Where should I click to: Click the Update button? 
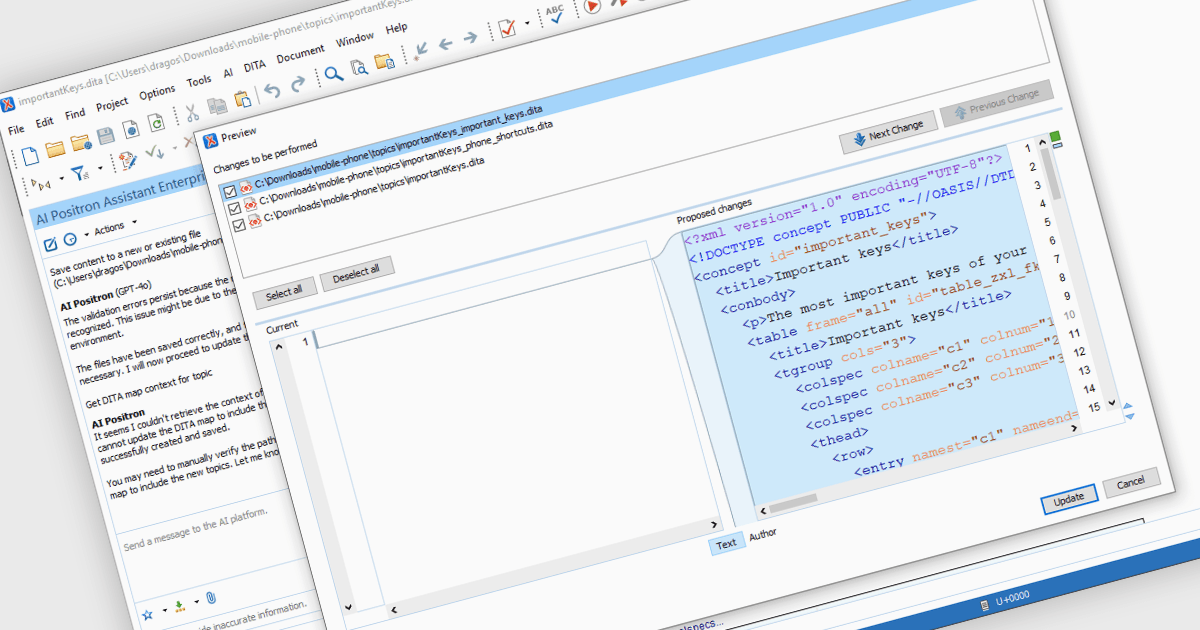[1069, 500]
